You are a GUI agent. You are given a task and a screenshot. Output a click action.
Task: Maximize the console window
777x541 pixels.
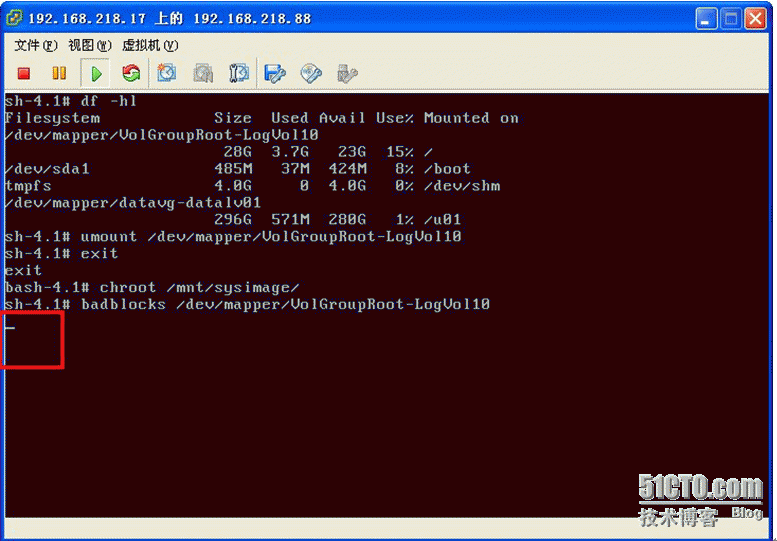pos(731,19)
